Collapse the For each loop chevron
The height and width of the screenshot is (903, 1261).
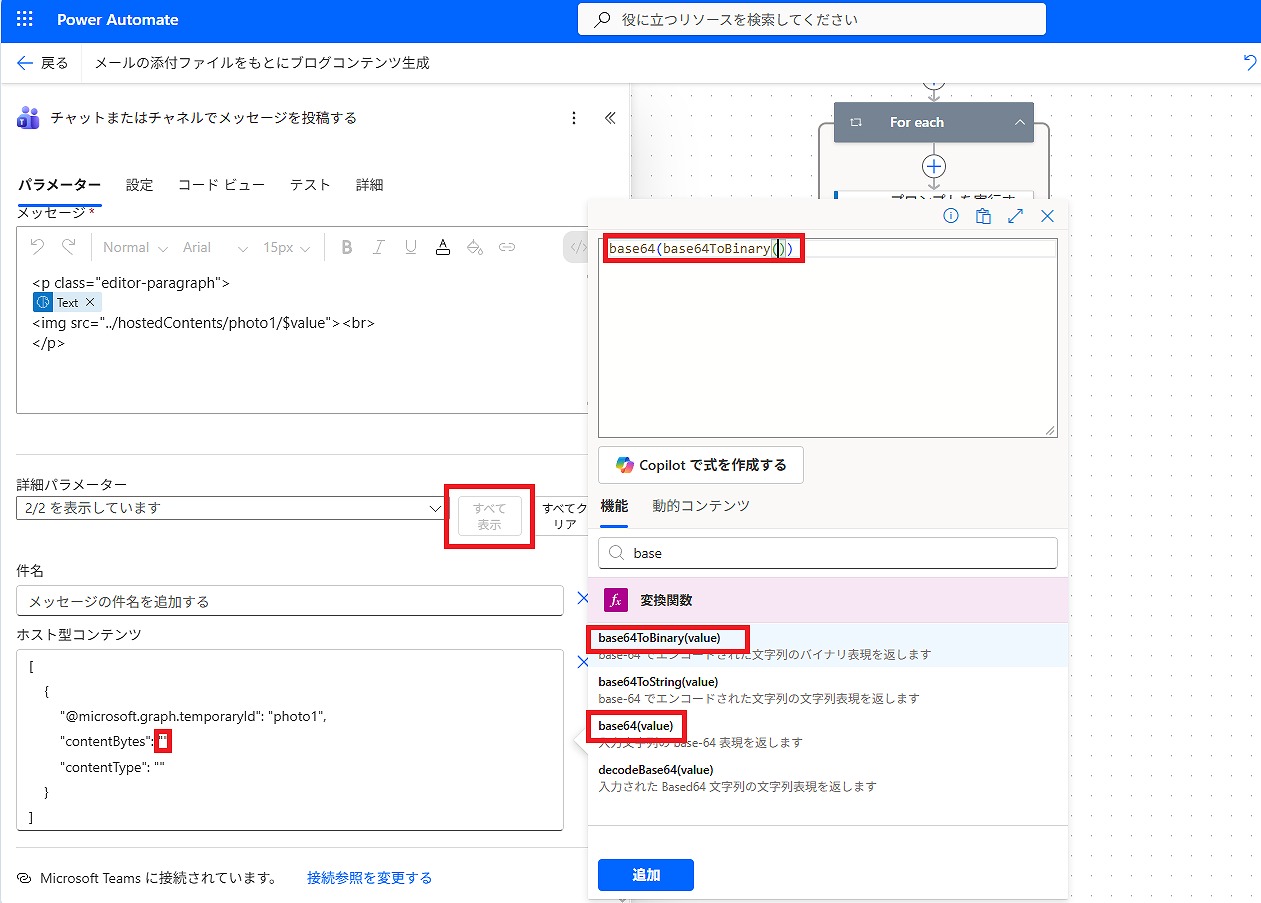tap(1019, 123)
